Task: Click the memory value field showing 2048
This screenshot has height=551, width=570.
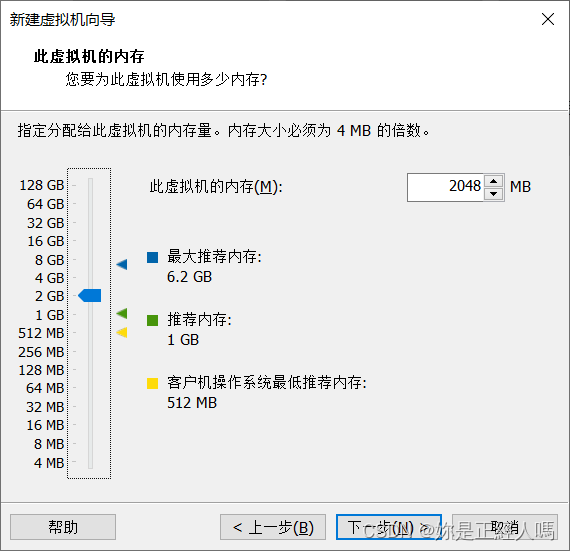Action: point(446,187)
